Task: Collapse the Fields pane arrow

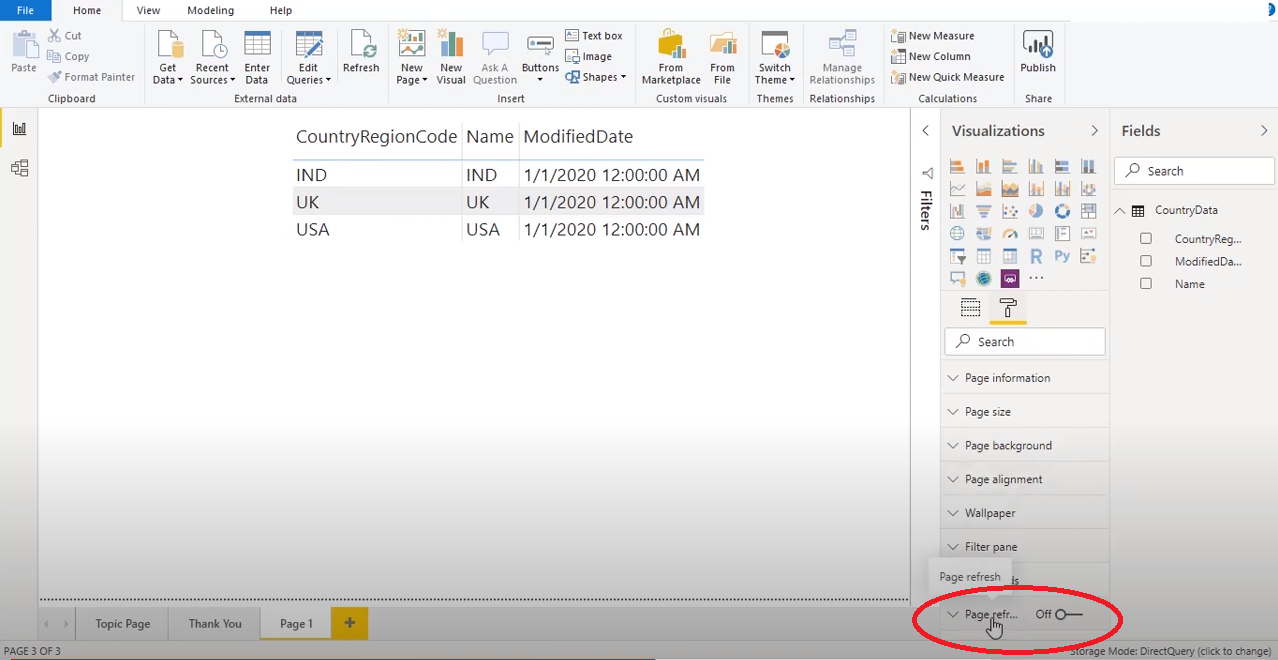Action: 1265,131
